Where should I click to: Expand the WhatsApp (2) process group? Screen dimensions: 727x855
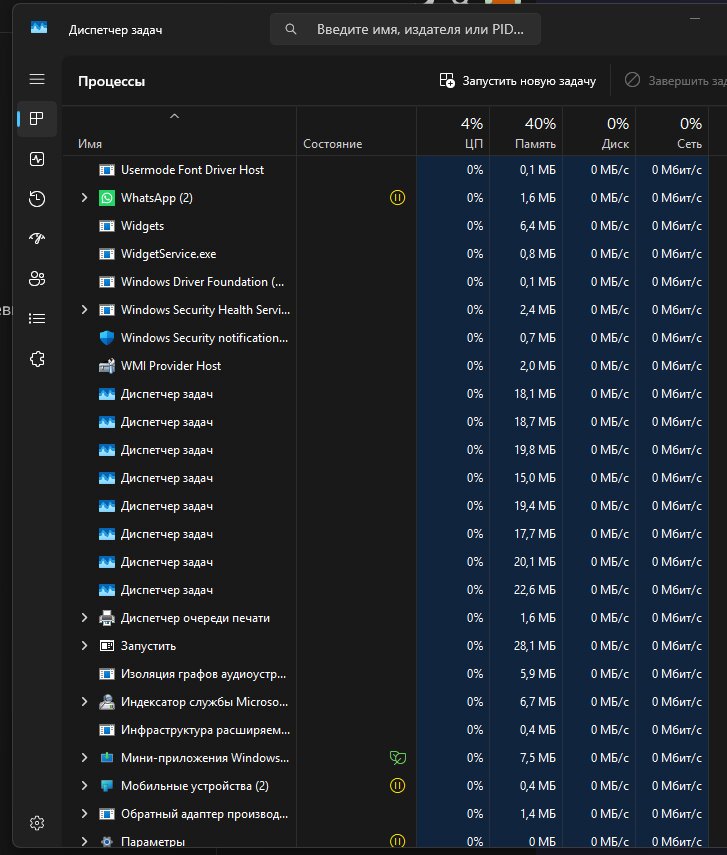[85, 198]
